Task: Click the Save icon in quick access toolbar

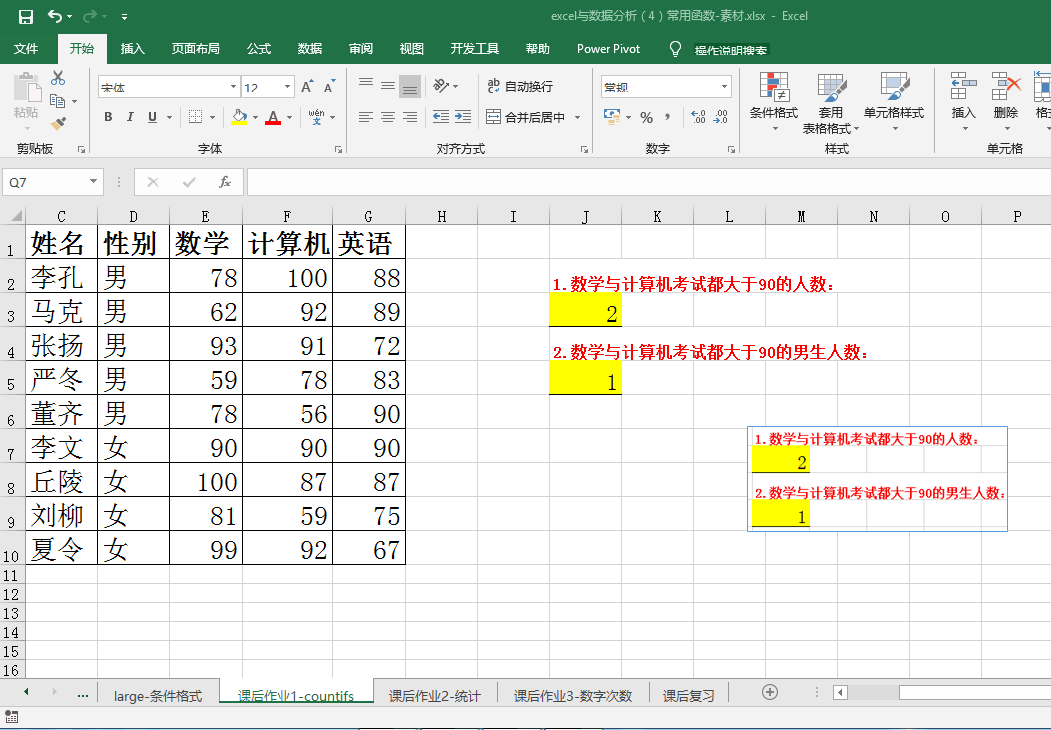Action: pos(25,17)
